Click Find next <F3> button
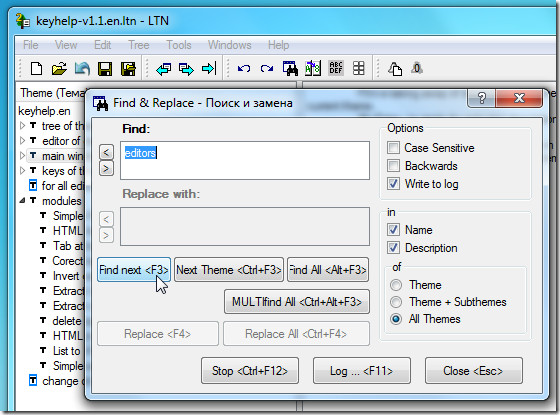This screenshot has width=560, height=415. (134, 270)
